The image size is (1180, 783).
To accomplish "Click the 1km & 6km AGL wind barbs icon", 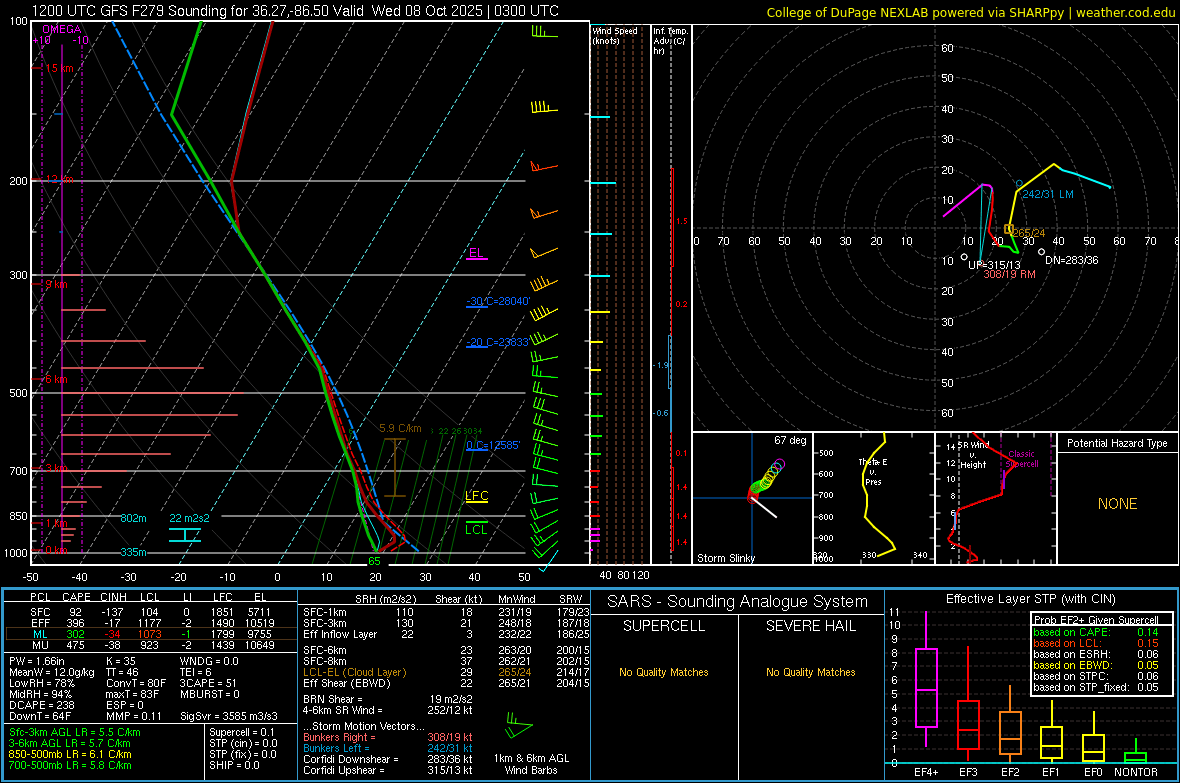I will pyautogui.click(x=518, y=726).
